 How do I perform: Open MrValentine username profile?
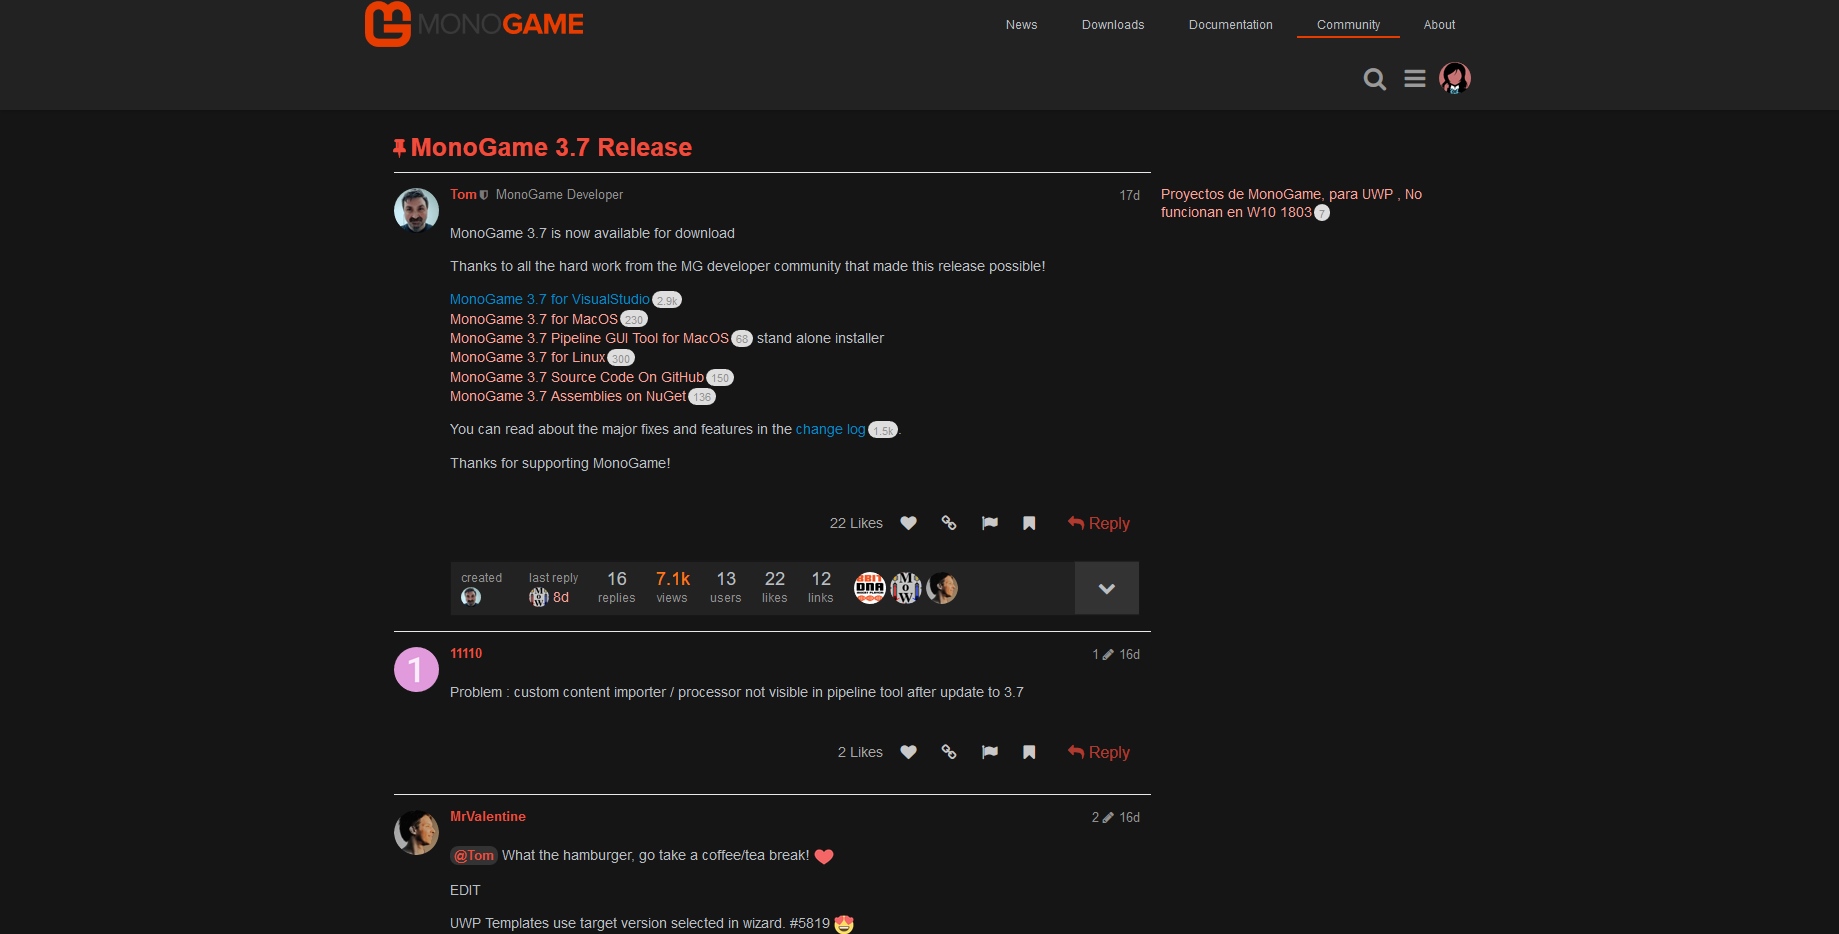488,816
